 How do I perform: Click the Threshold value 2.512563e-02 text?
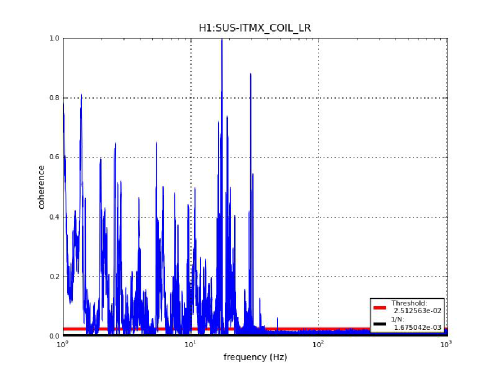click(x=417, y=311)
